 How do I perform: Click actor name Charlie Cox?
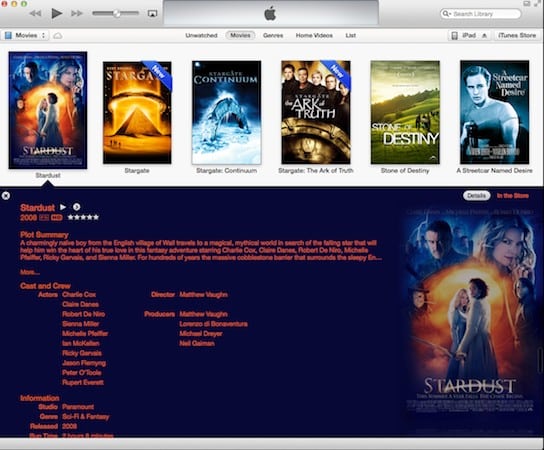pos(79,295)
